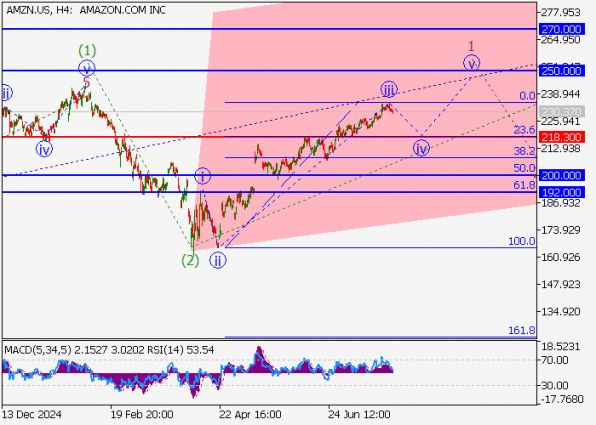Image resolution: width=596 pixels, height=425 pixels.
Task: Select the 134.920 price axis label
Action: click(x=561, y=311)
